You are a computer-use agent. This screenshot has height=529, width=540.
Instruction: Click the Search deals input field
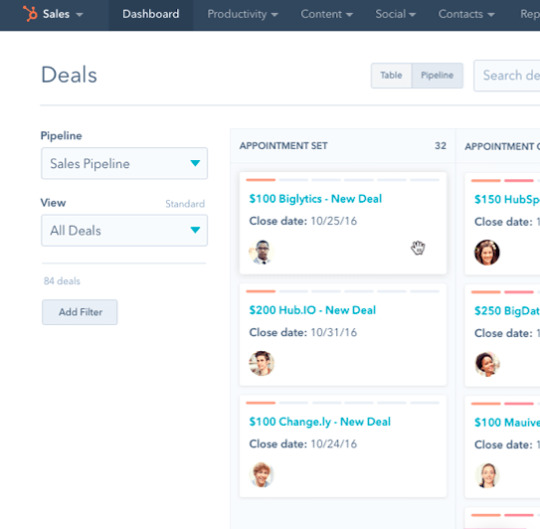(x=507, y=75)
